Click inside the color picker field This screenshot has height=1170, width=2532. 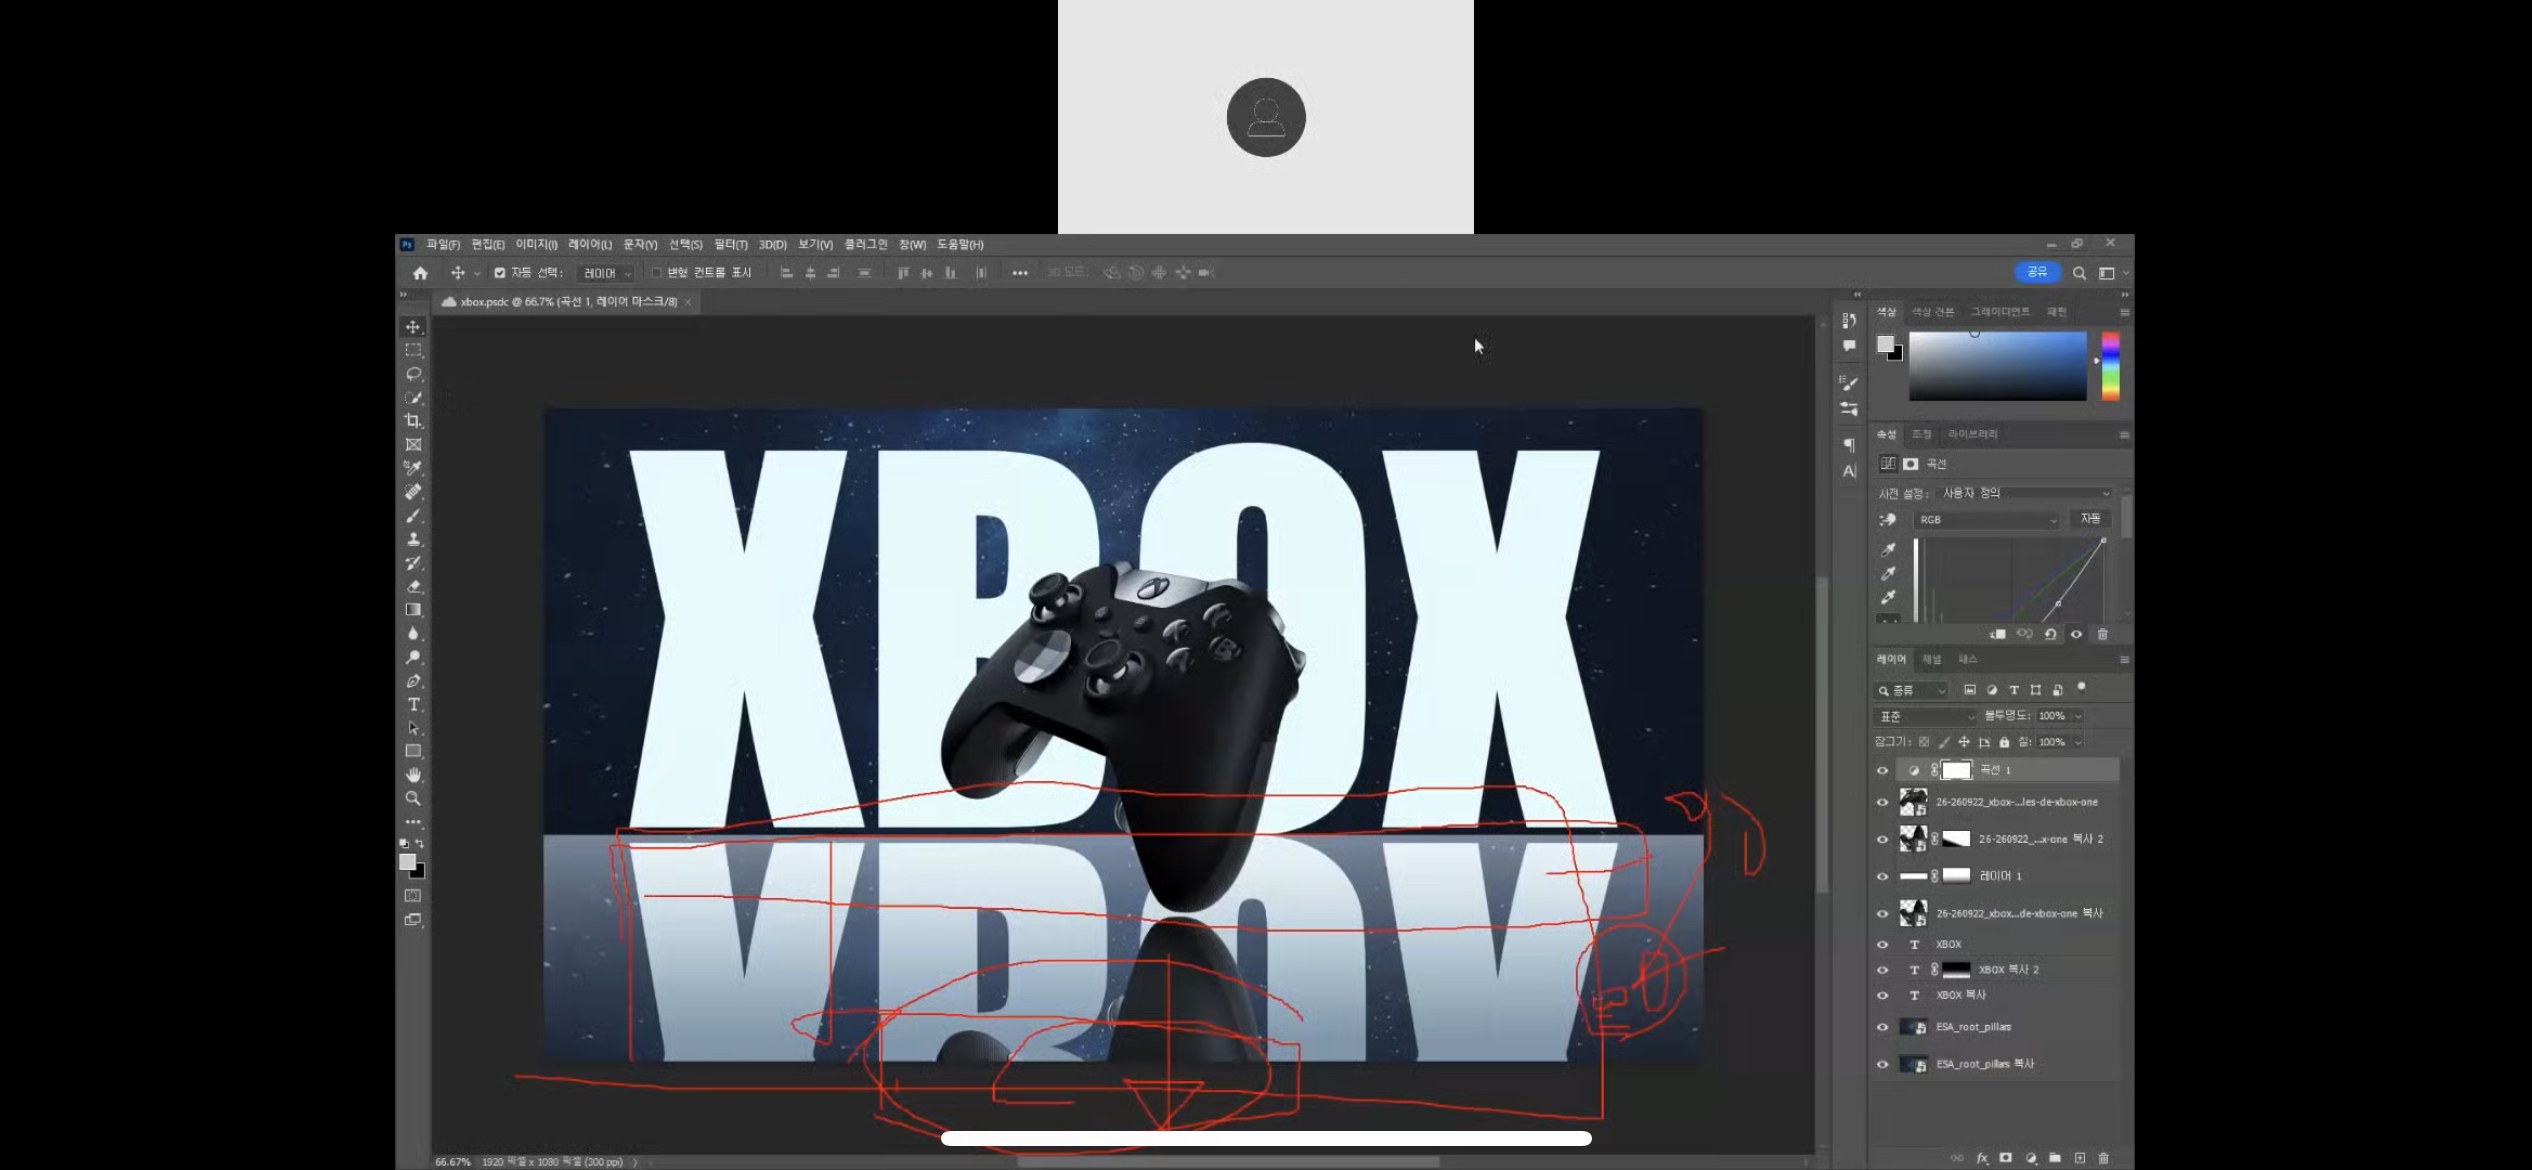(x=1997, y=366)
